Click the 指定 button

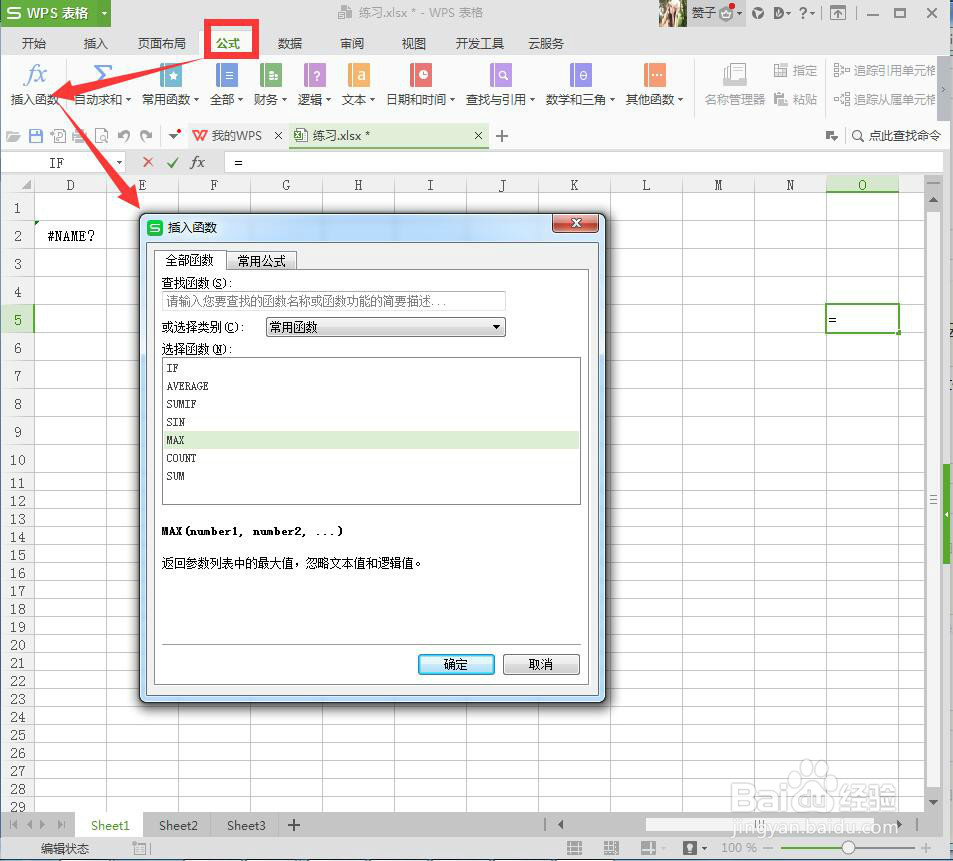796,70
